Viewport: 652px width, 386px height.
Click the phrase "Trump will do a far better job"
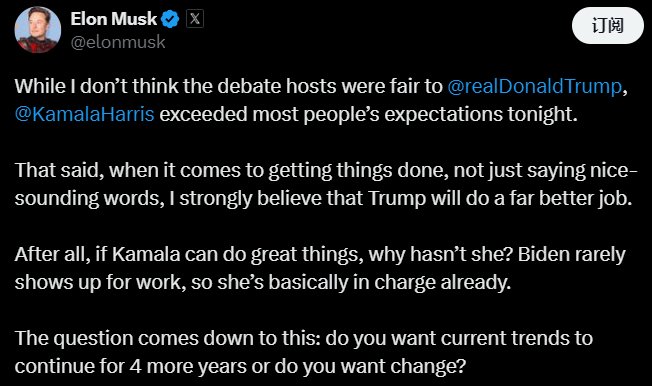pyautogui.click(x=500, y=198)
